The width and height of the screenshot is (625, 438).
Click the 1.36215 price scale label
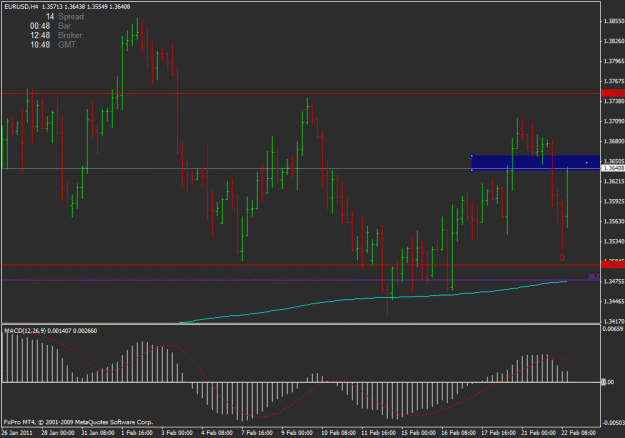click(x=614, y=181)
